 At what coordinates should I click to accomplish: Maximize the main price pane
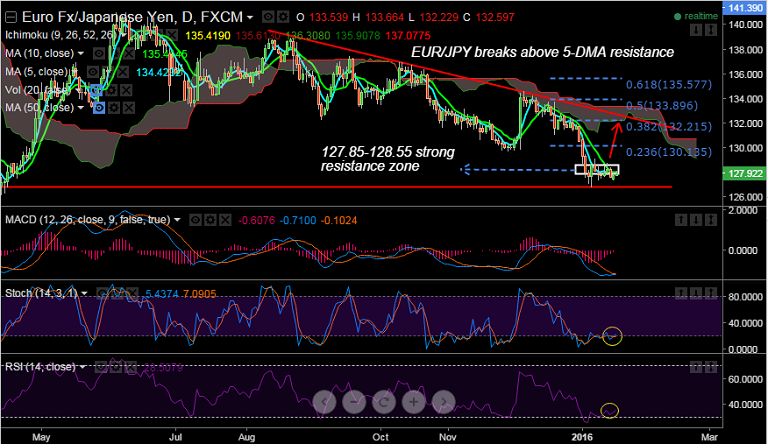point(711,30)
